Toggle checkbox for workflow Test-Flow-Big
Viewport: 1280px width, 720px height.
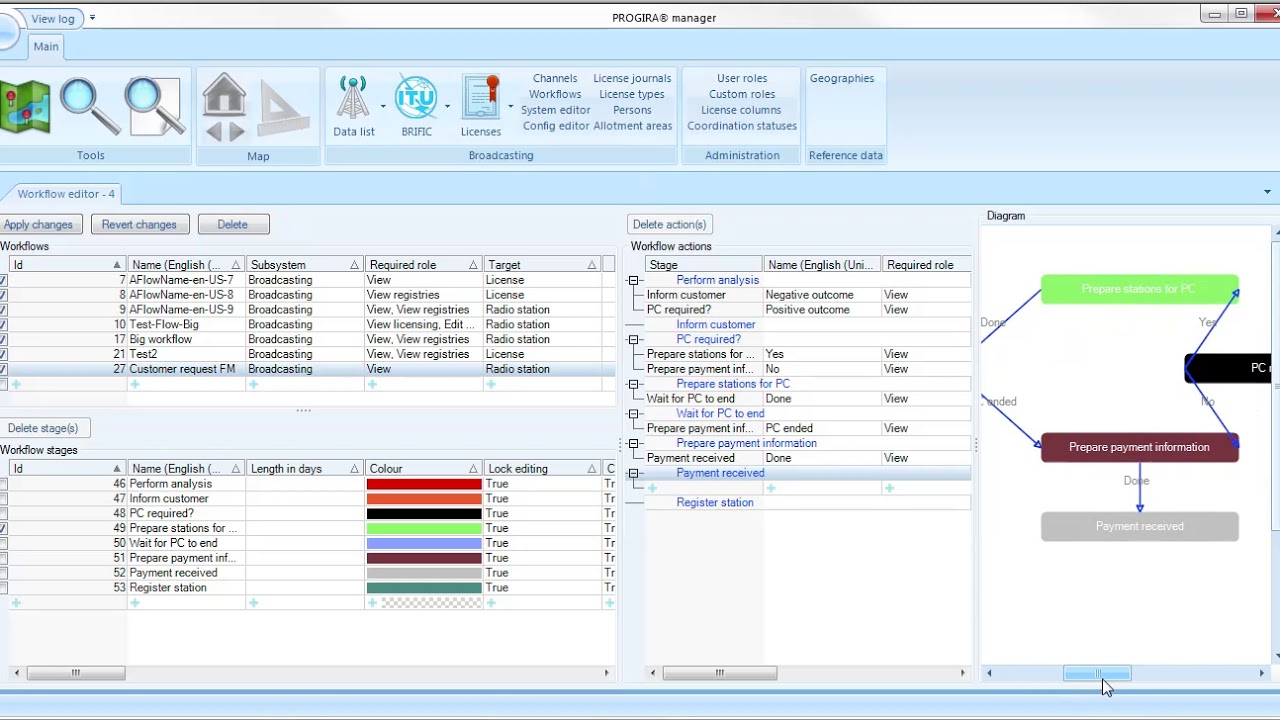click(3, 325)
